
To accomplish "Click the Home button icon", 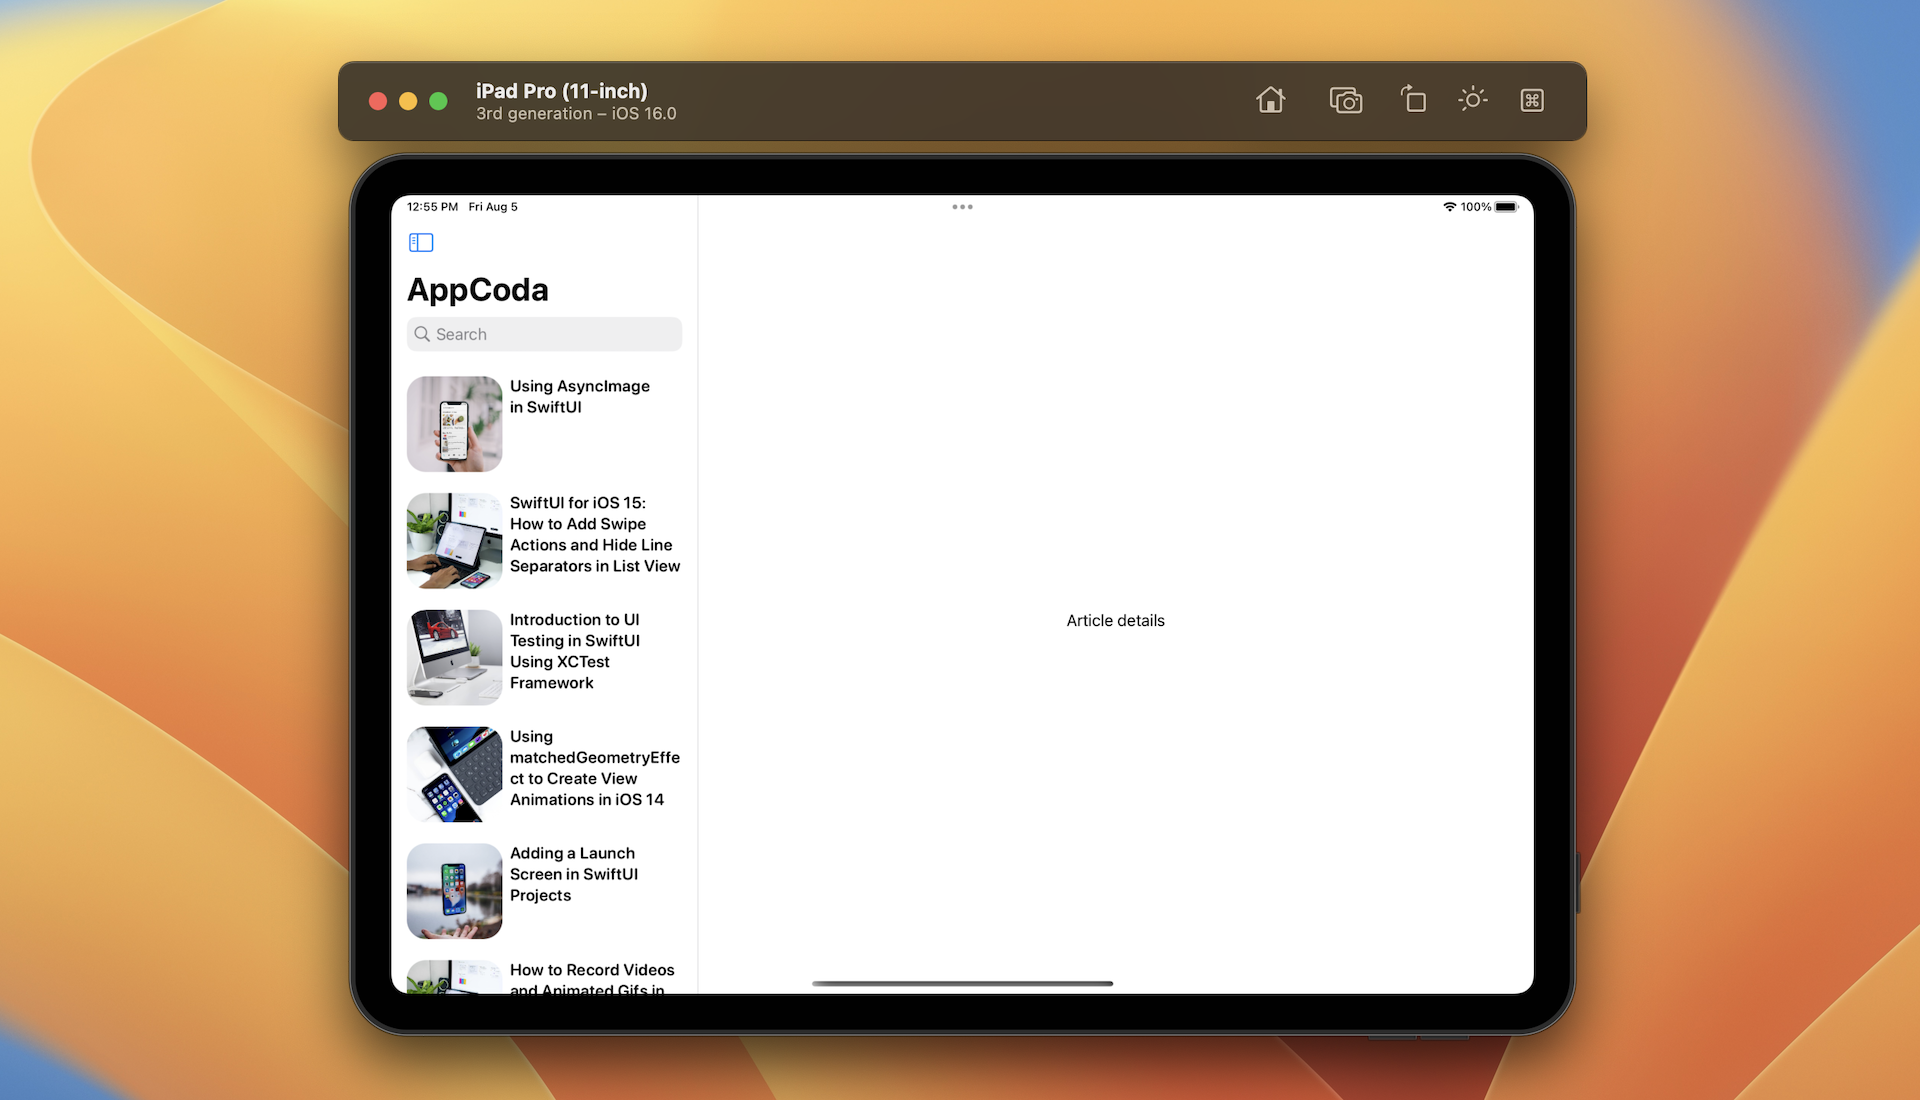I will [x=1269, y=100].
